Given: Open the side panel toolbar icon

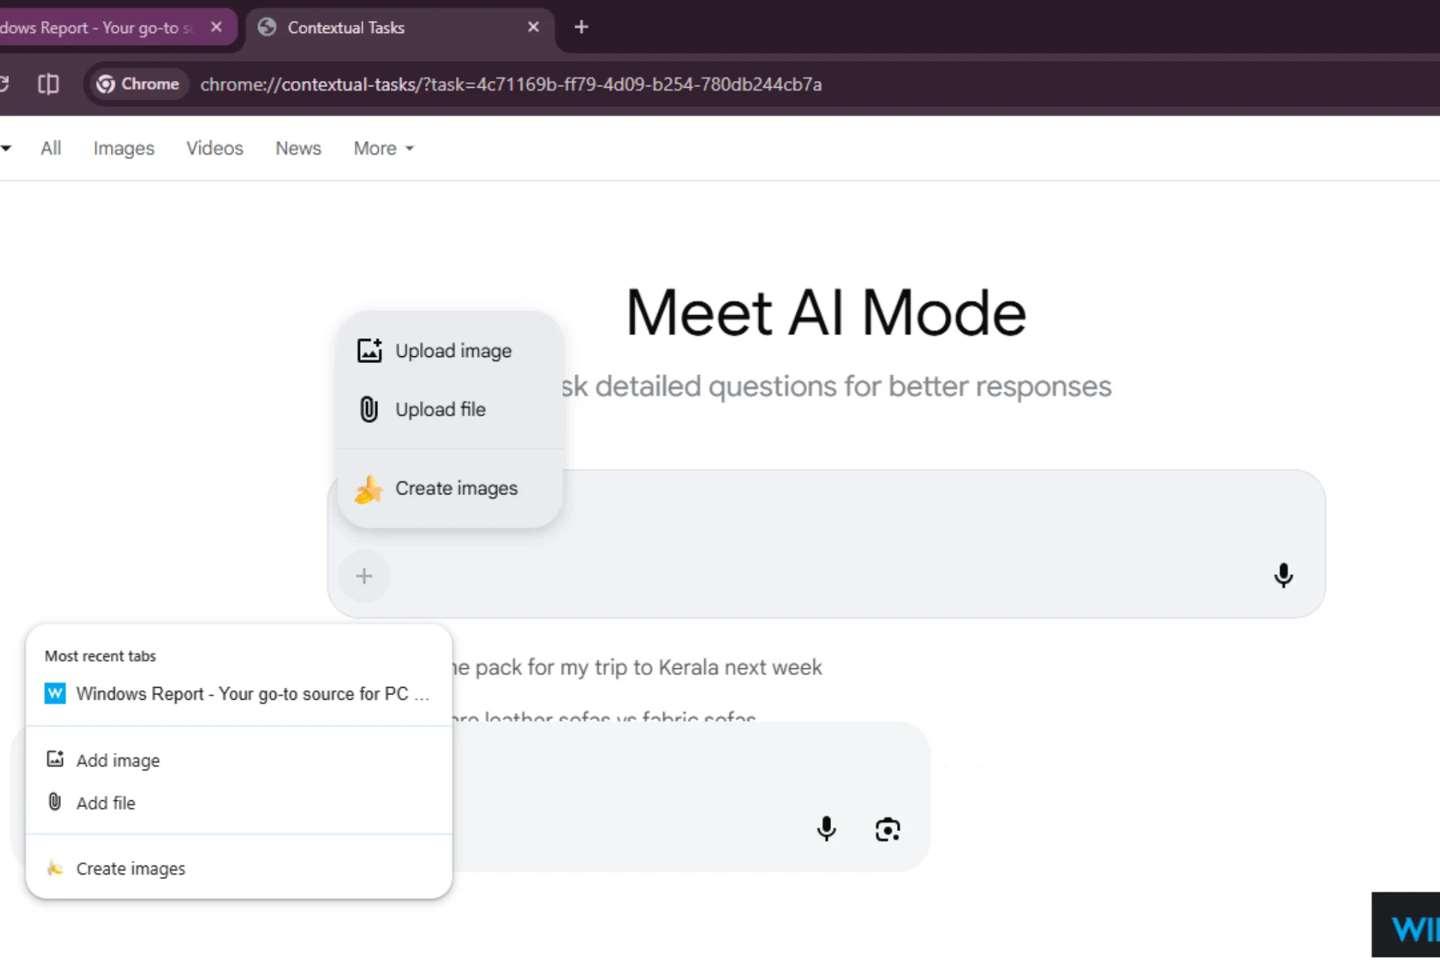Looking at the screenshot, I should pyautogui.click(x=47, y=84).
